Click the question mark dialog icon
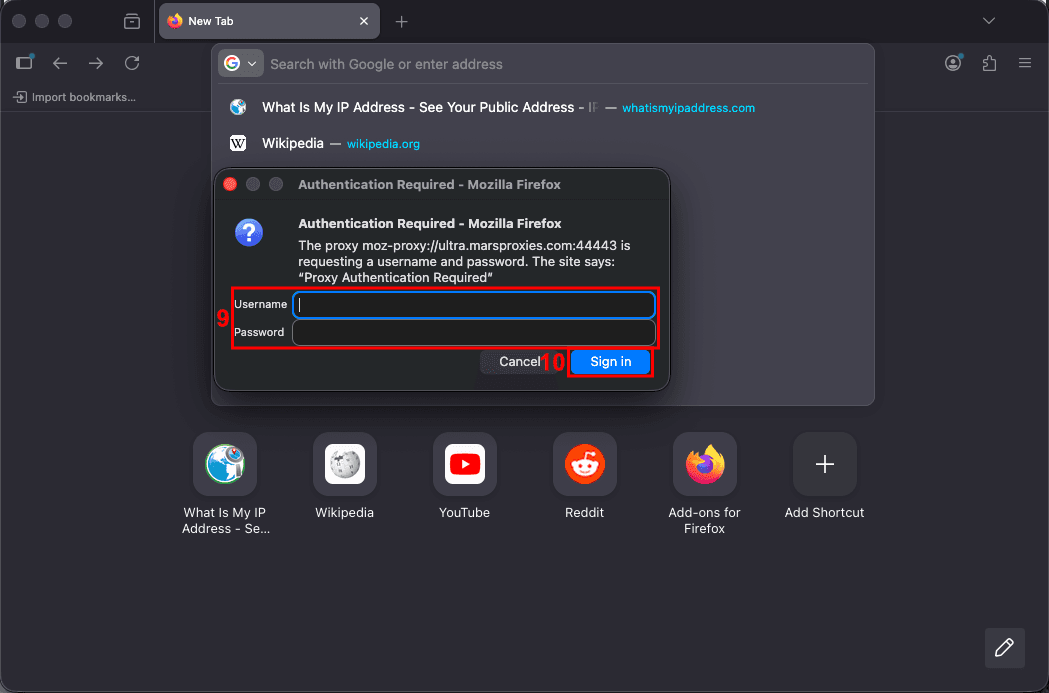The height and width of the screenshot is (693, 1049). (x=249, y=233)
